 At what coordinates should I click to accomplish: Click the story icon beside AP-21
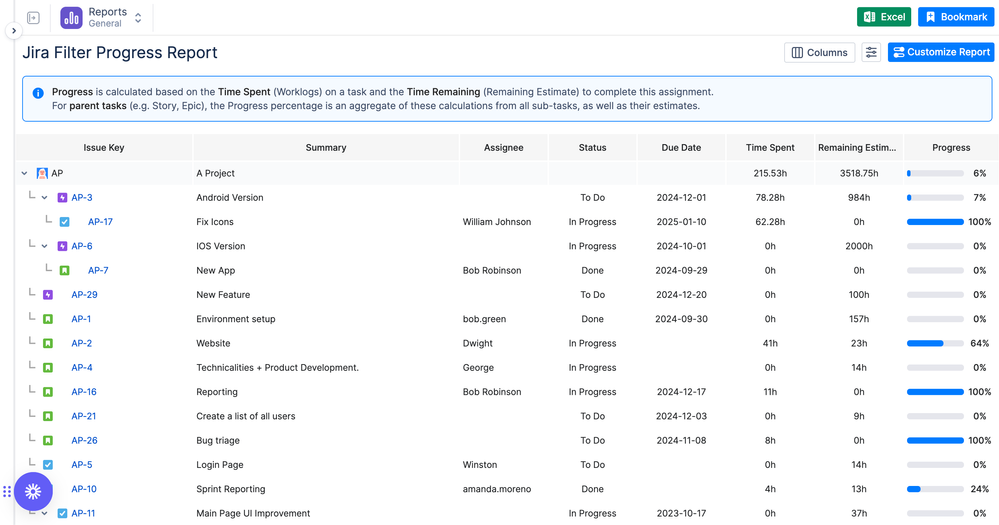(48, 416)
